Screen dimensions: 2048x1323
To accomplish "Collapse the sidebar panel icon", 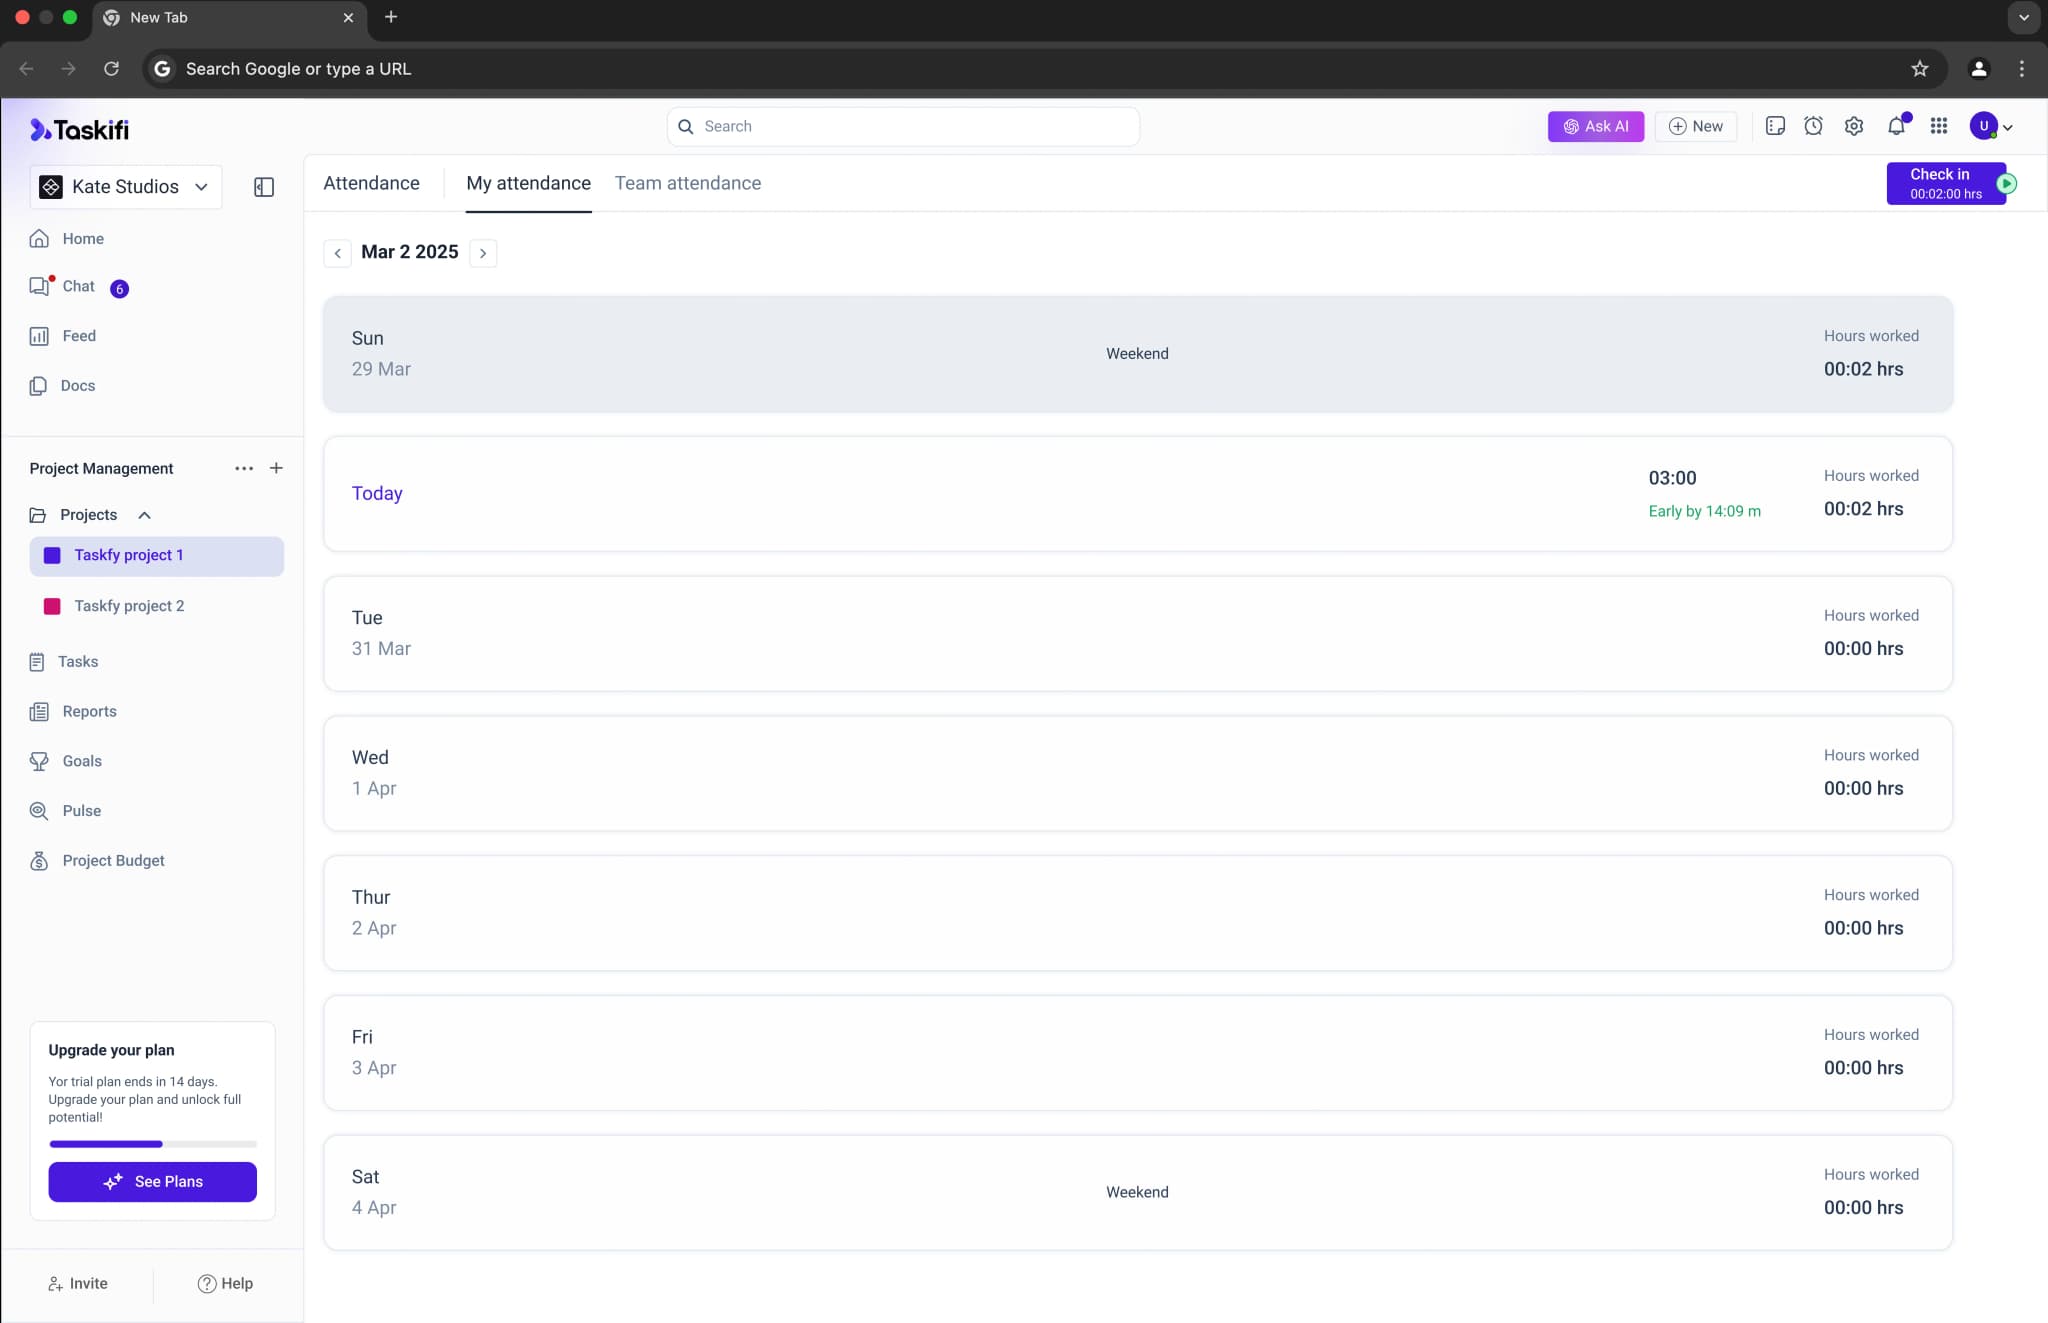I will pyautogui.click(x=264, y=187).
